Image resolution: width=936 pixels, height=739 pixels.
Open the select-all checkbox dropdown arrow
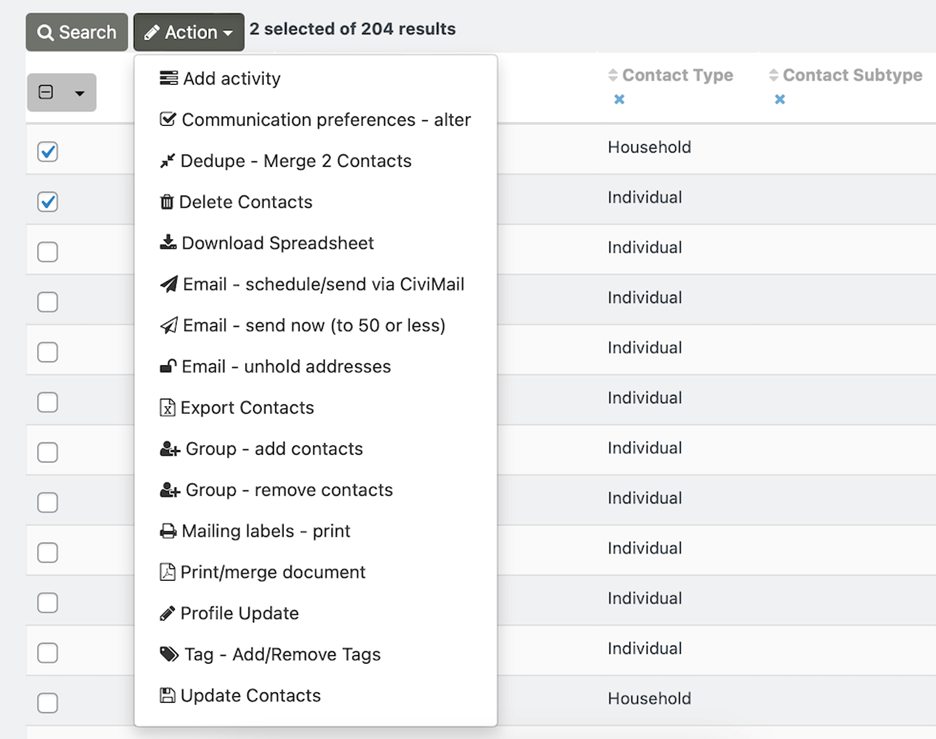pyautogui.click(x=79, y=94)
